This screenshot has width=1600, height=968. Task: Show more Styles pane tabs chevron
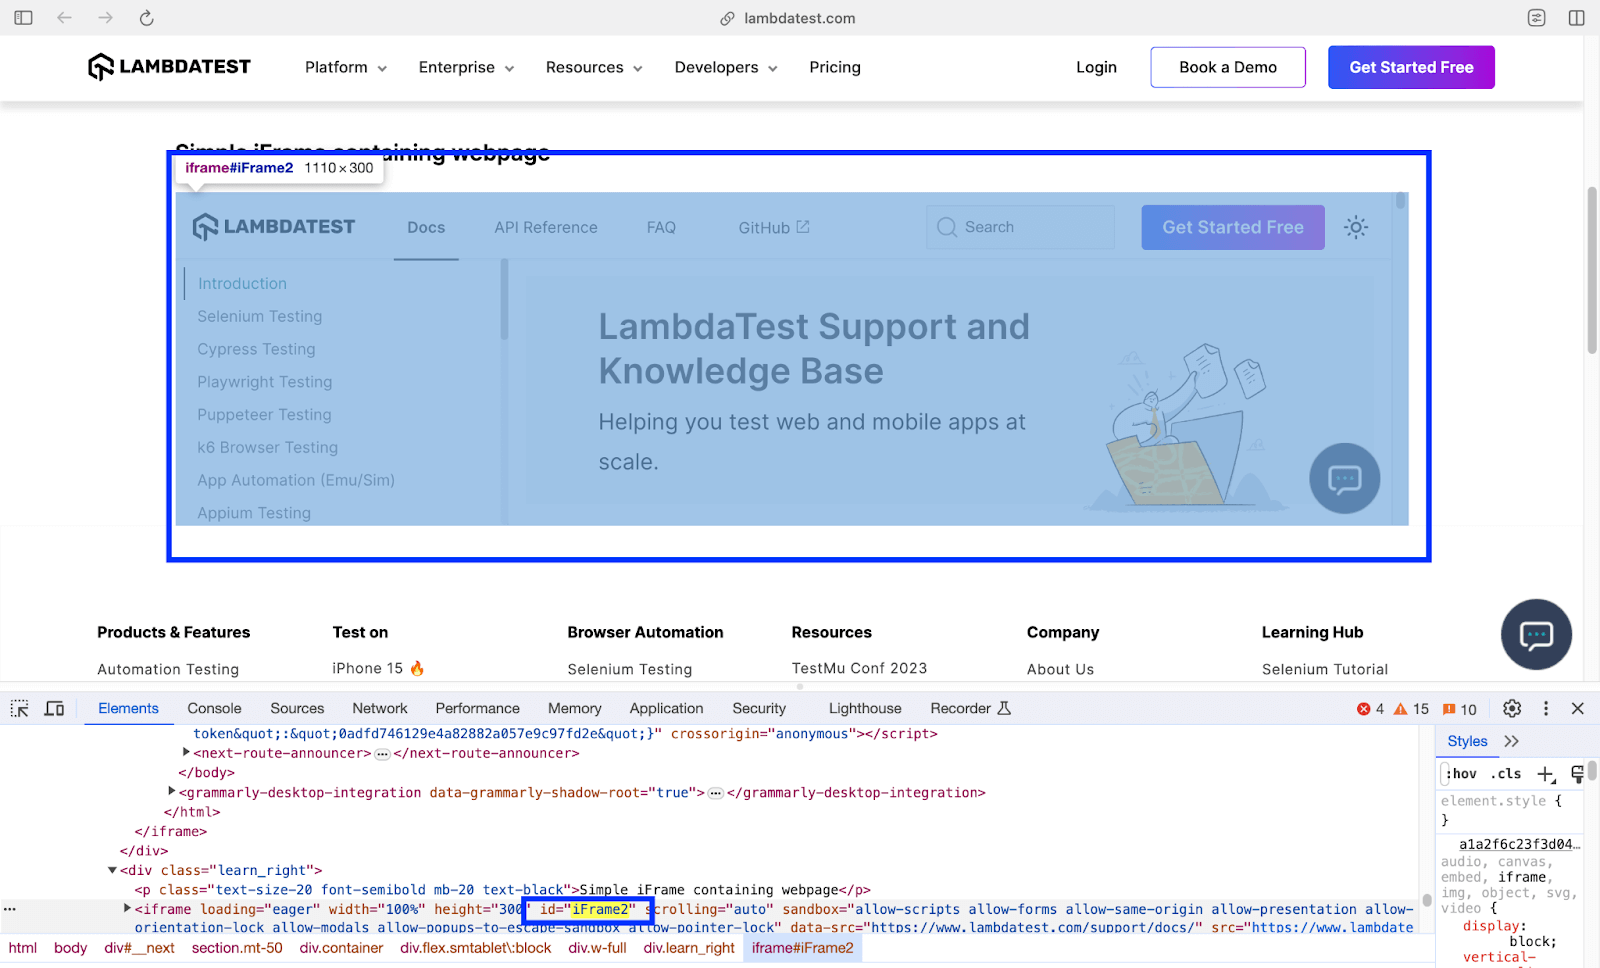[1512, 741]
